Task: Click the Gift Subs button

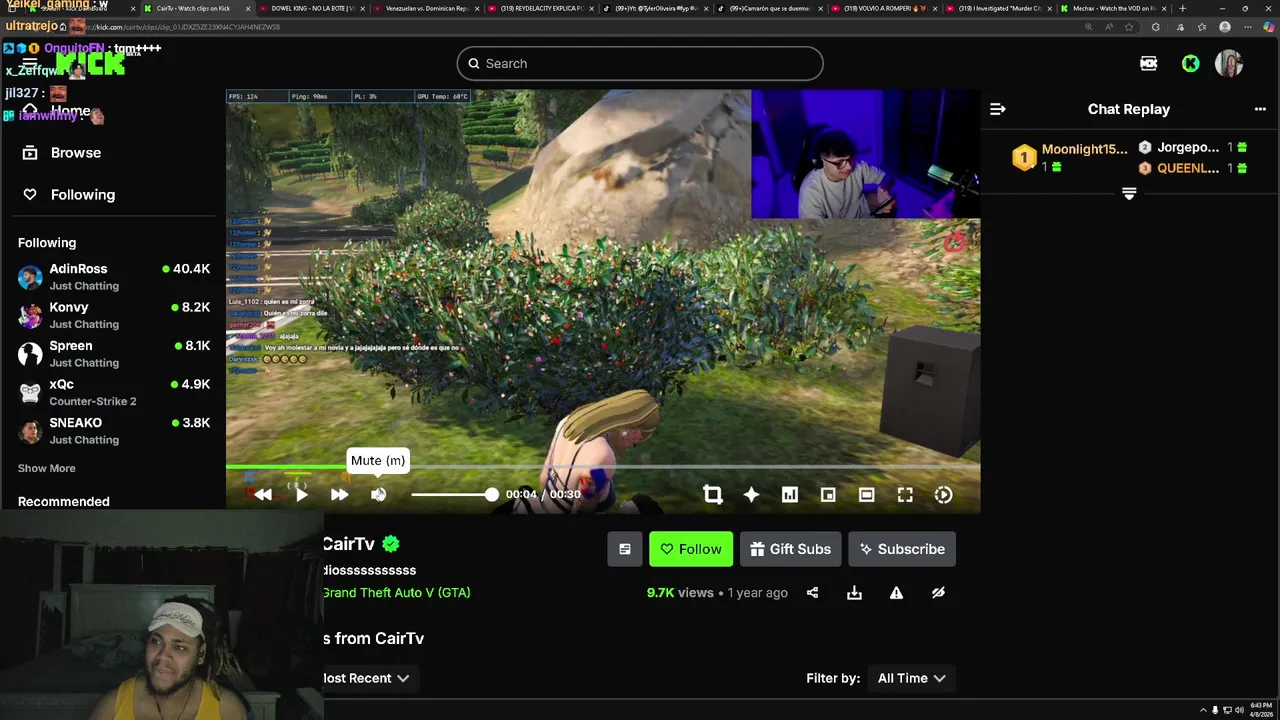Action: pyautogui.click(x=790, y=549)
